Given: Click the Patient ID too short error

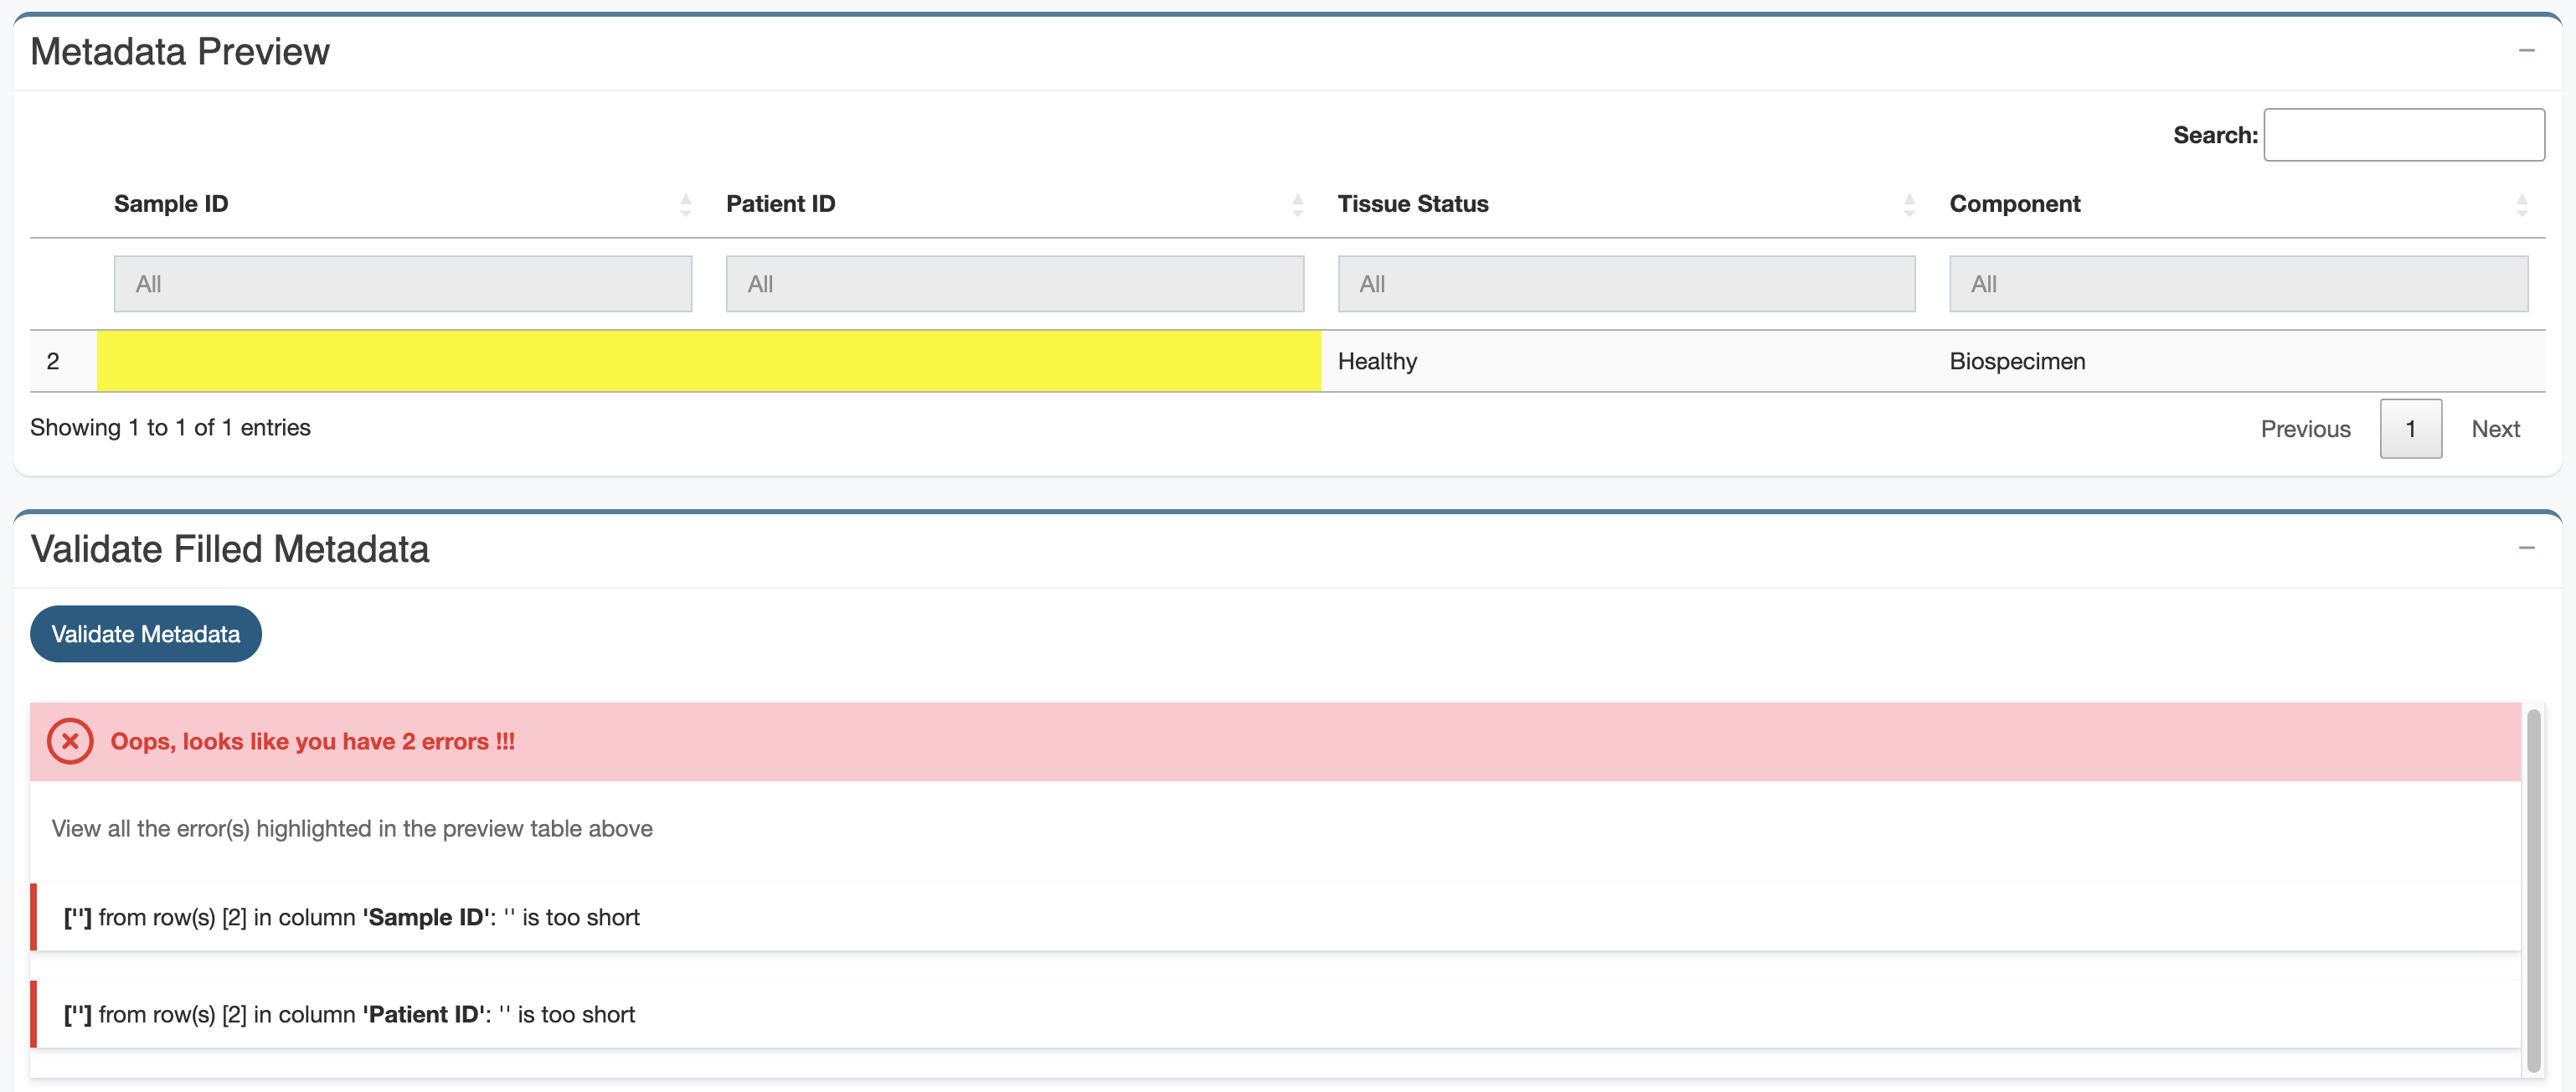Looking at the screenshot, I should click(x=1275, y=1014).
